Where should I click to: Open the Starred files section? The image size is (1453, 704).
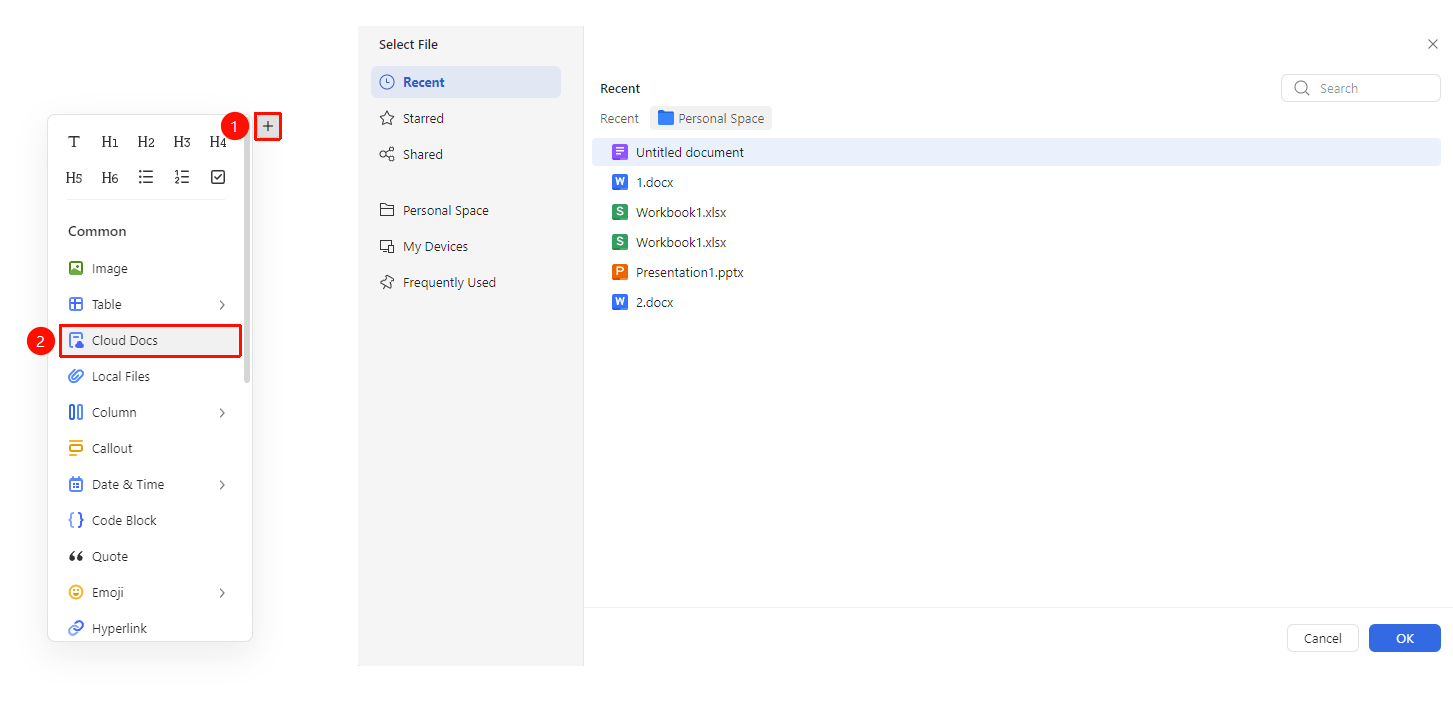click(x=466, y=118)
